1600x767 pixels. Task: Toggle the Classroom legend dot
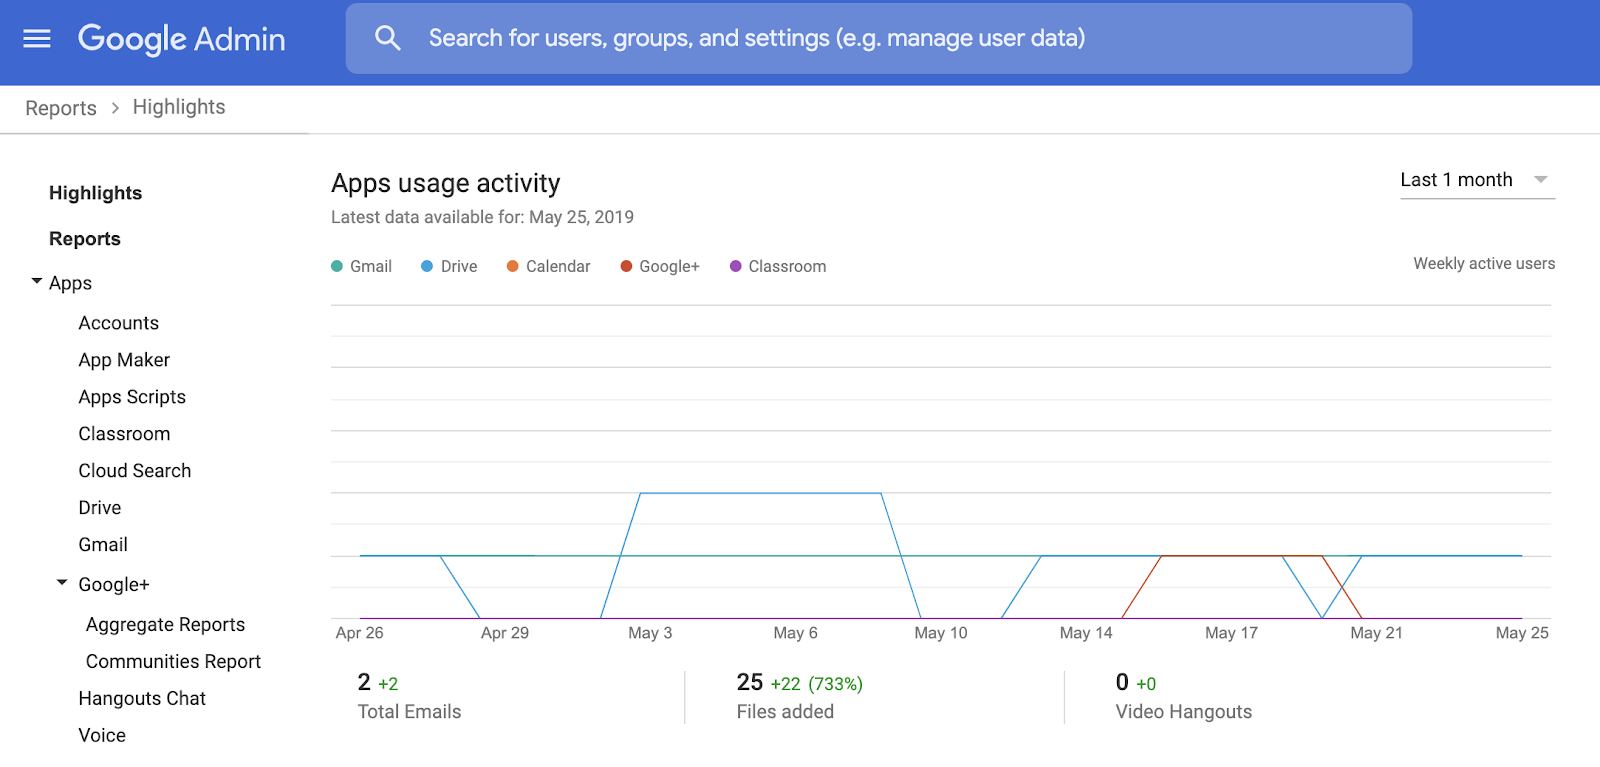coord(735,266)
